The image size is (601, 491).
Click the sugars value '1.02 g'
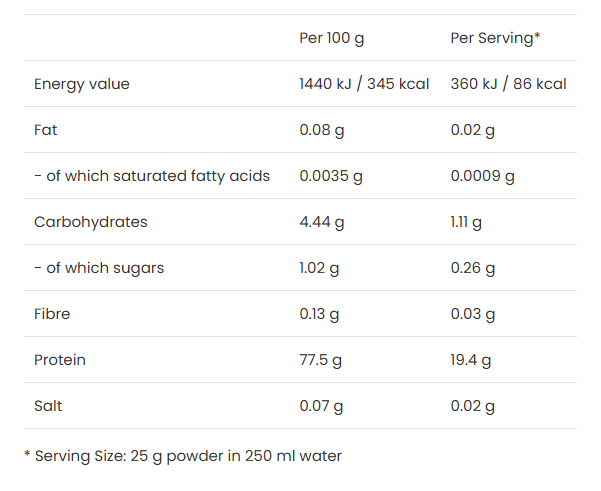[320, 268]
